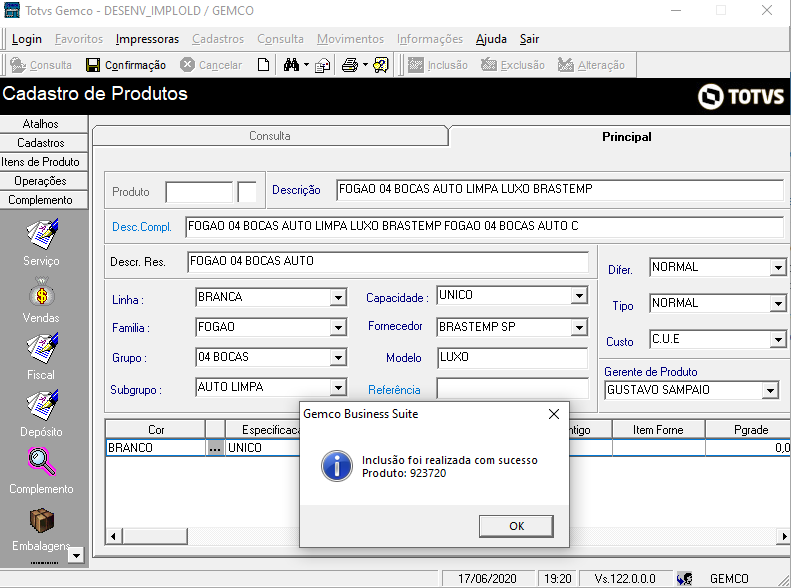The width and height of the screenshot is (791, 588).
Task: Click the help question mark icon
Action: [x=381, y=65]
